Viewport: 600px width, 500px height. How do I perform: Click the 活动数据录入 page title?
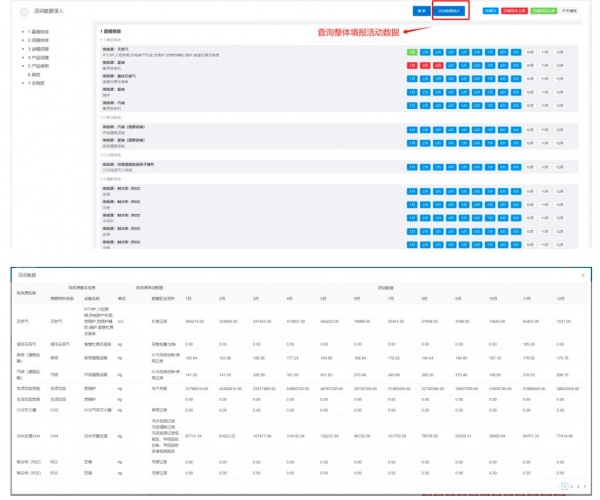(49, 11)
